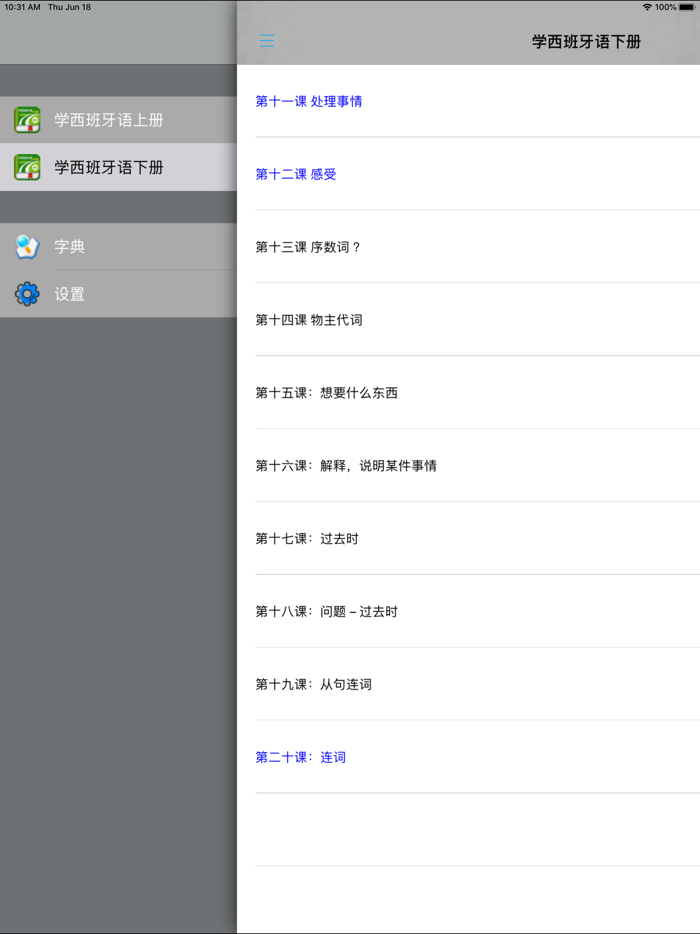This screenshot has height=934, width=700.
Task: Click the 10:31 AM clock
Action: pyautogui.click(x=23, y=7)
